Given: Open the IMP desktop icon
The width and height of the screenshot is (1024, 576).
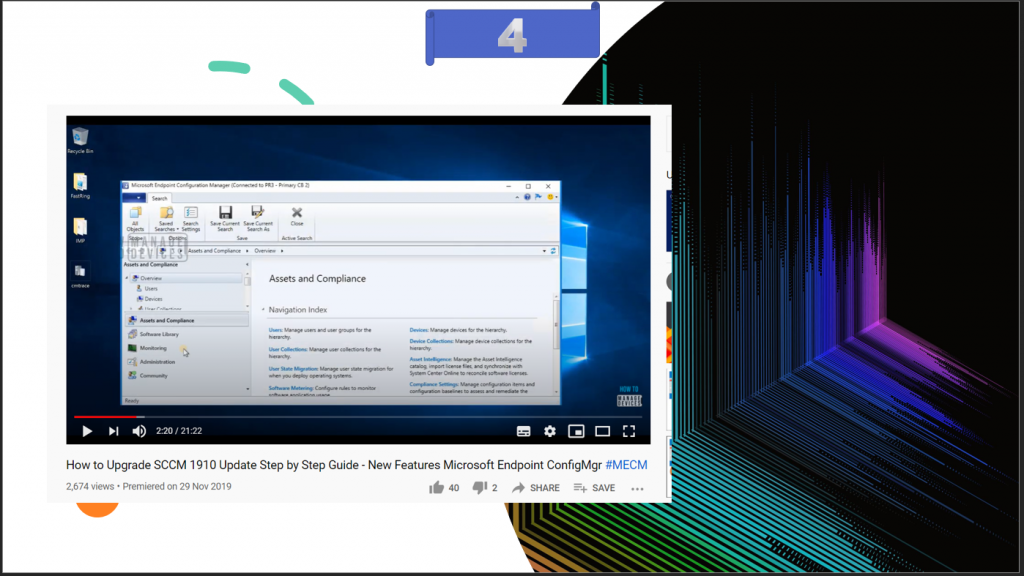Looking at the screenshot, I should click(x=80, y=231).
